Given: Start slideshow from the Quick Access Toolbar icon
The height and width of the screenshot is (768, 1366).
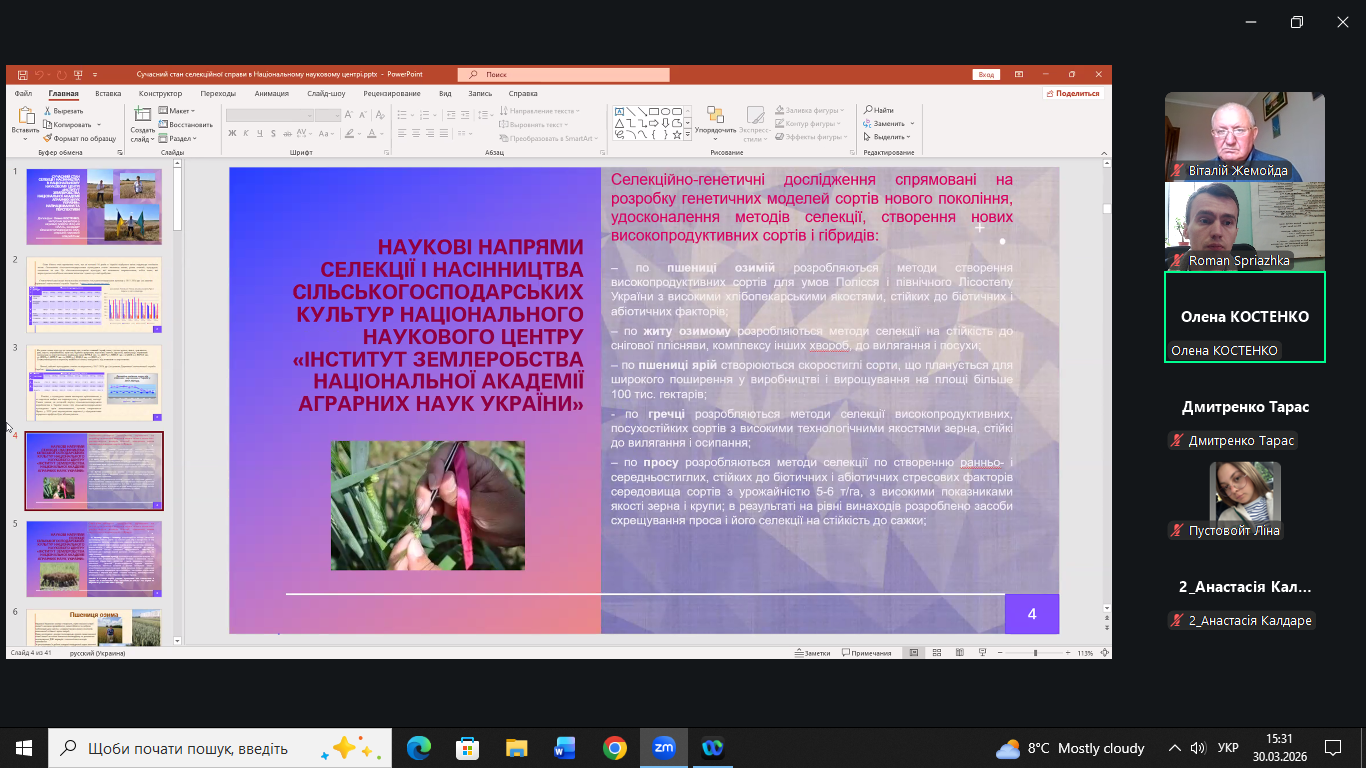Looking at the screenshot, I should 78,75.
